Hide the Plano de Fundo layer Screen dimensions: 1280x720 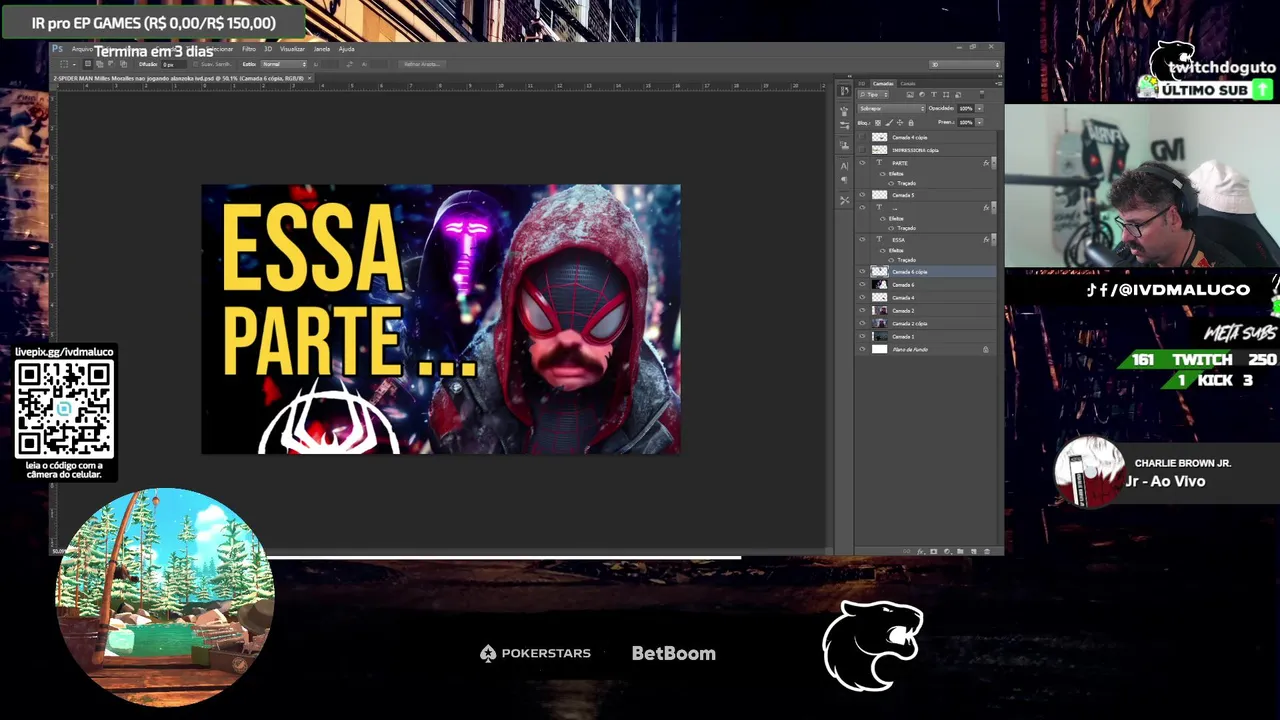862,350
